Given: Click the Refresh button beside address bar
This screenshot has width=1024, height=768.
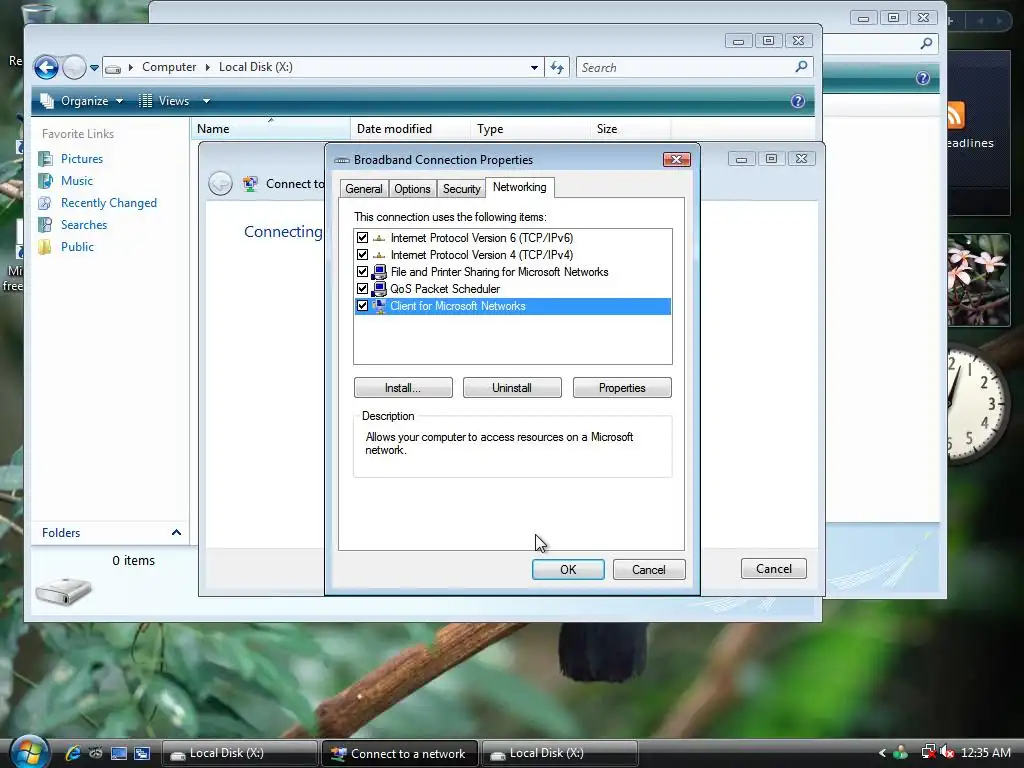Looking at the screenshot, I should [x=557, y=67].
